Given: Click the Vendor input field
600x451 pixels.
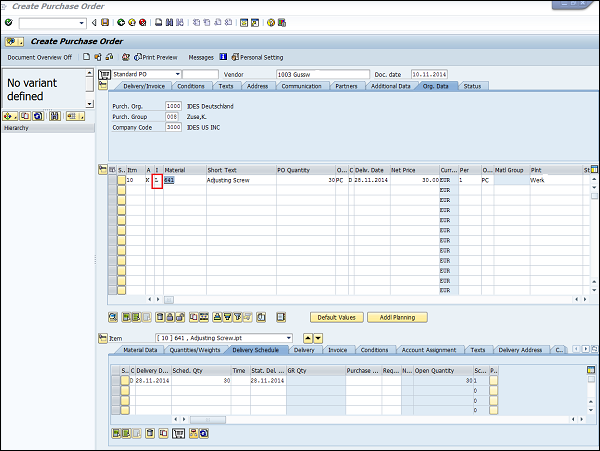Looking at the screenshot, I should pos(321,74).
